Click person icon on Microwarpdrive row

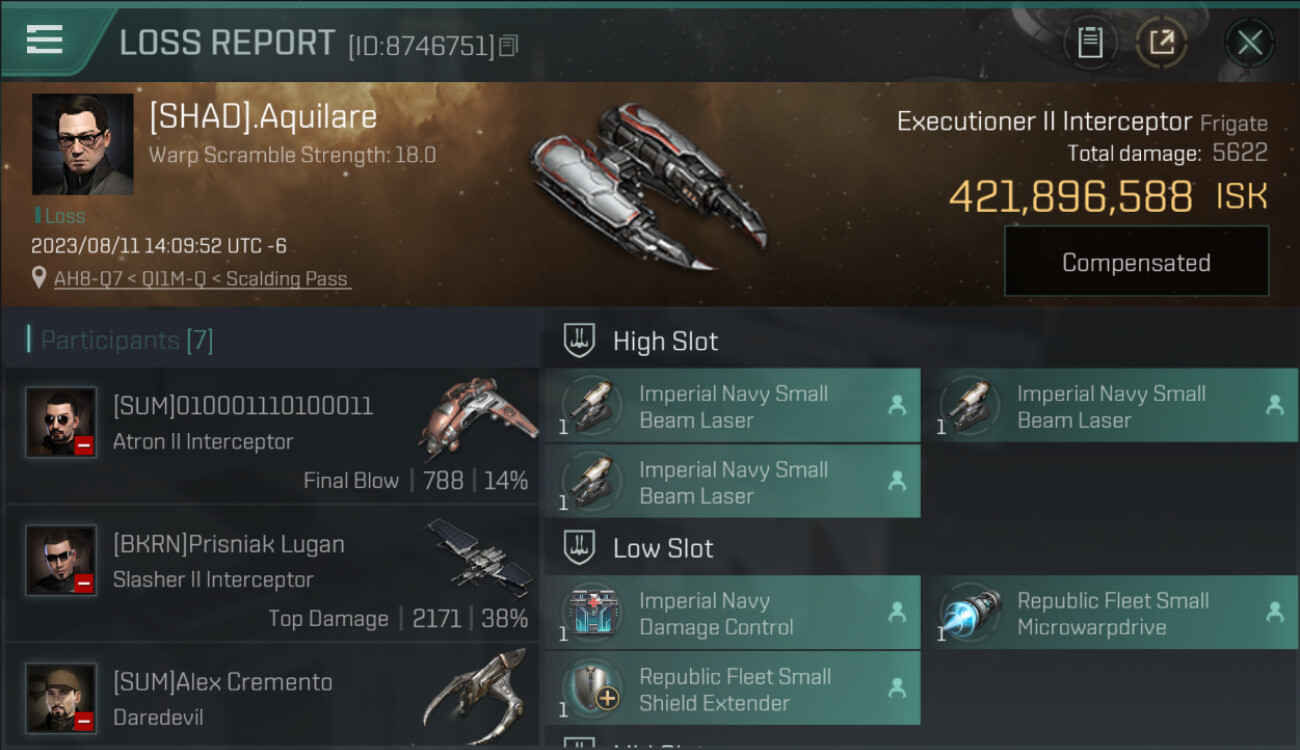coord(1274,612)
